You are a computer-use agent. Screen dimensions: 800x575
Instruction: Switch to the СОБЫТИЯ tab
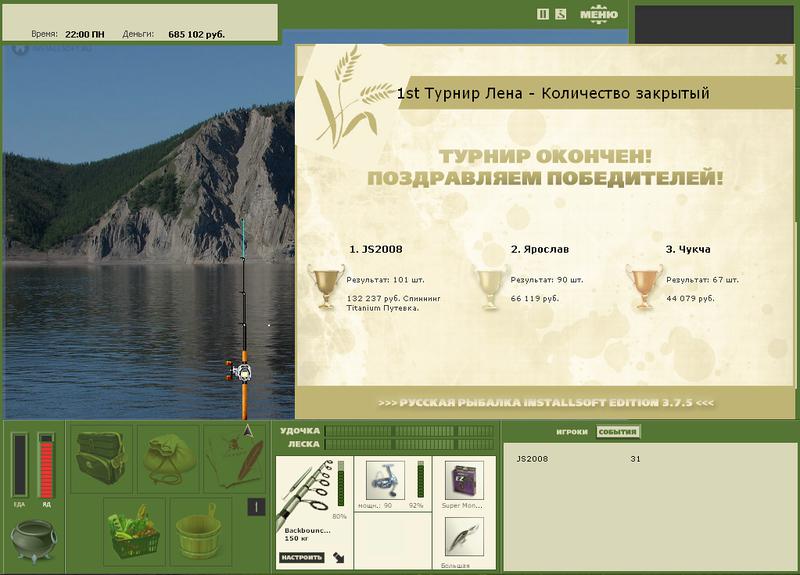click(617, 432)
